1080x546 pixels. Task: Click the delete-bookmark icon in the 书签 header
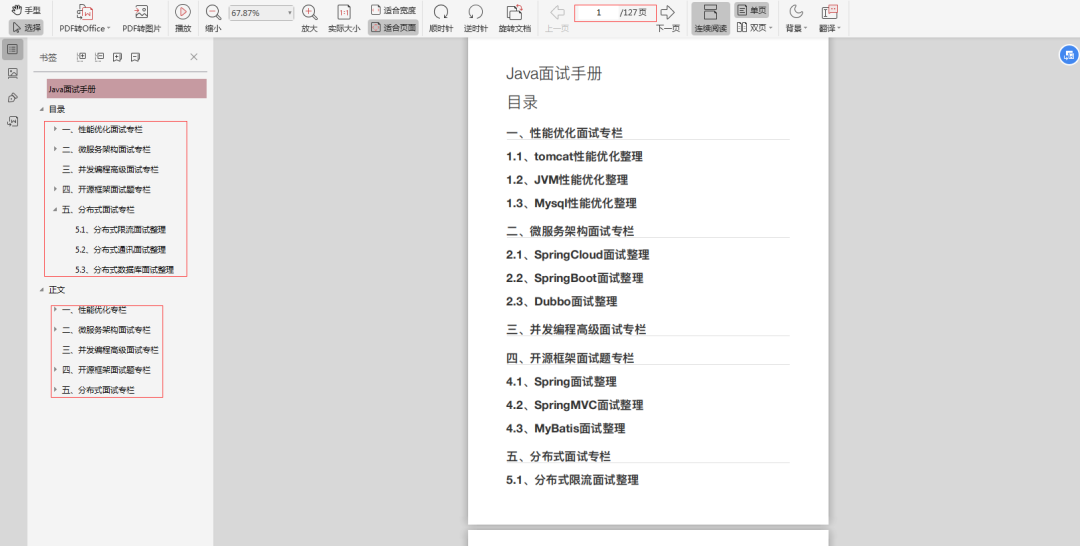[136, 57]
